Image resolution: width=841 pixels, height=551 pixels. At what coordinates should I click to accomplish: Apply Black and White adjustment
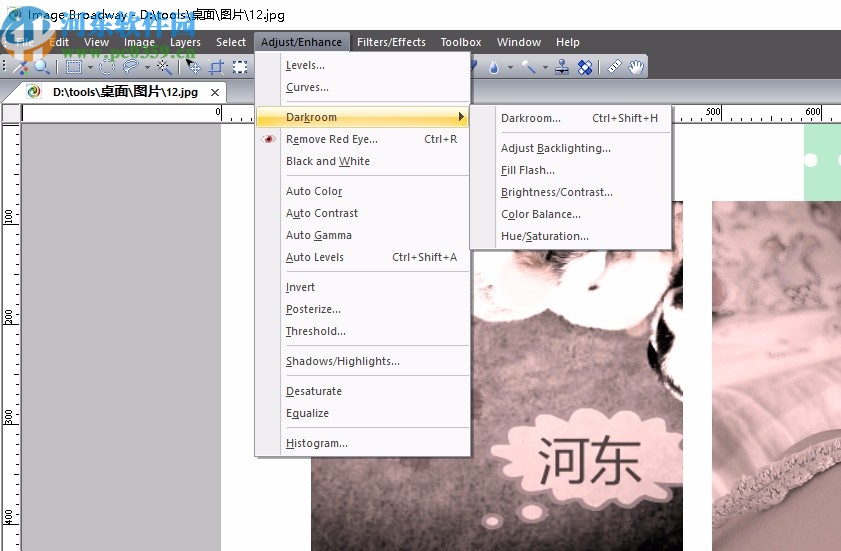tap(363, 161)
